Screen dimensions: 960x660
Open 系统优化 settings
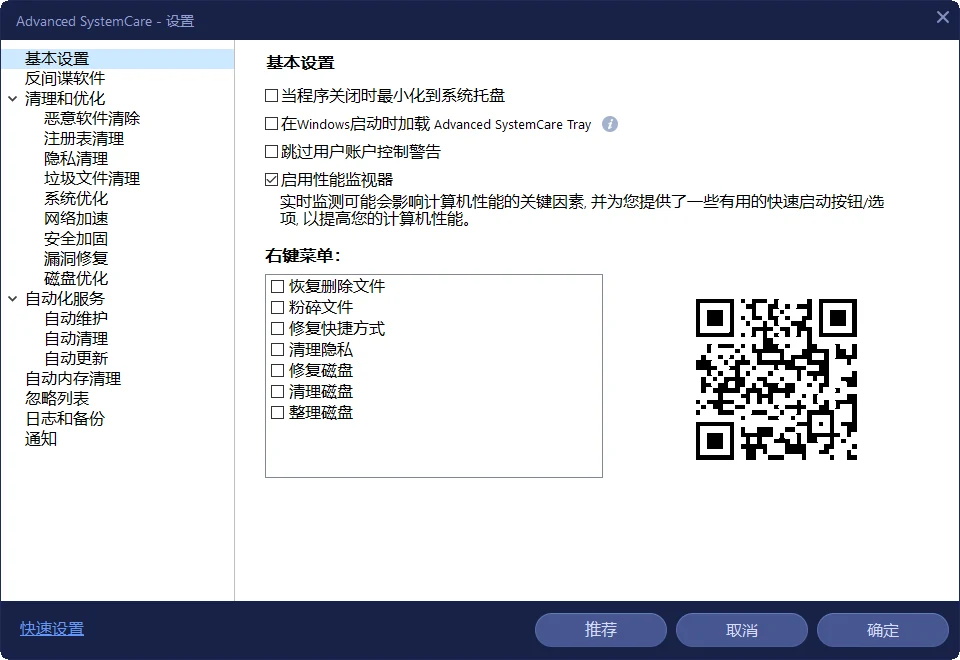click(76, 198)
